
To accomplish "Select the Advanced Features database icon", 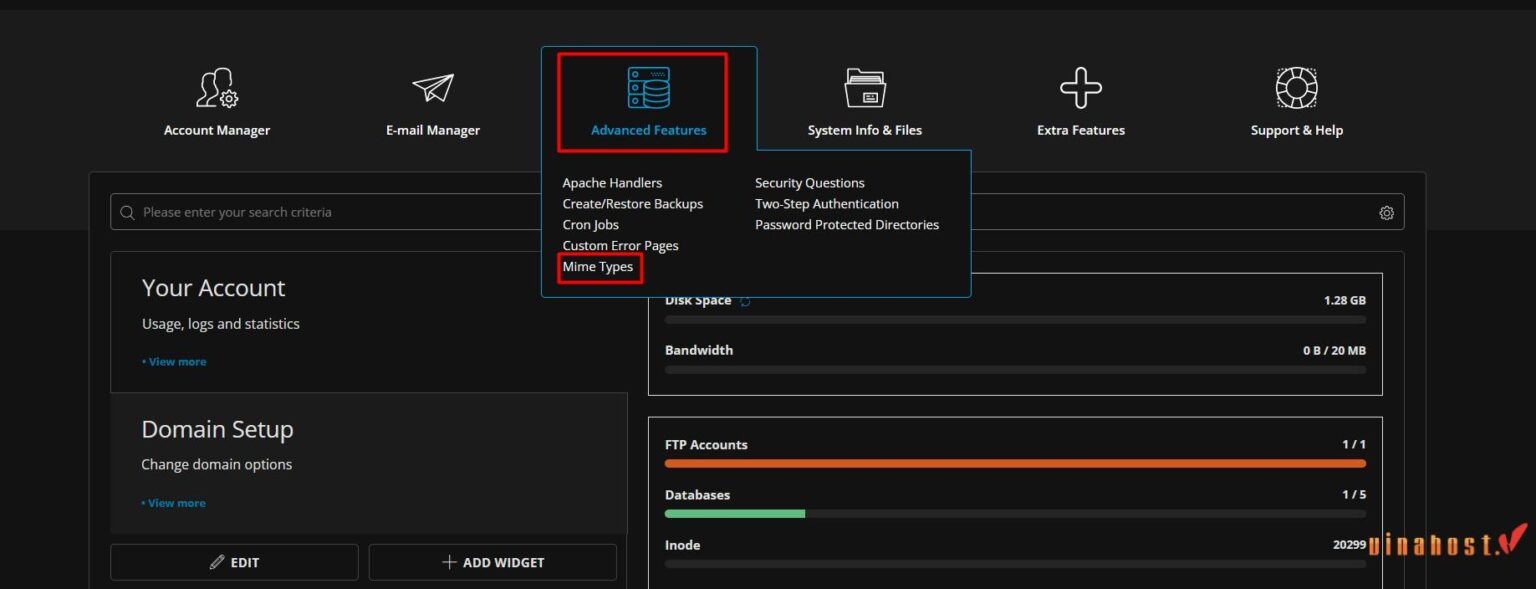I will pos(648,88).
